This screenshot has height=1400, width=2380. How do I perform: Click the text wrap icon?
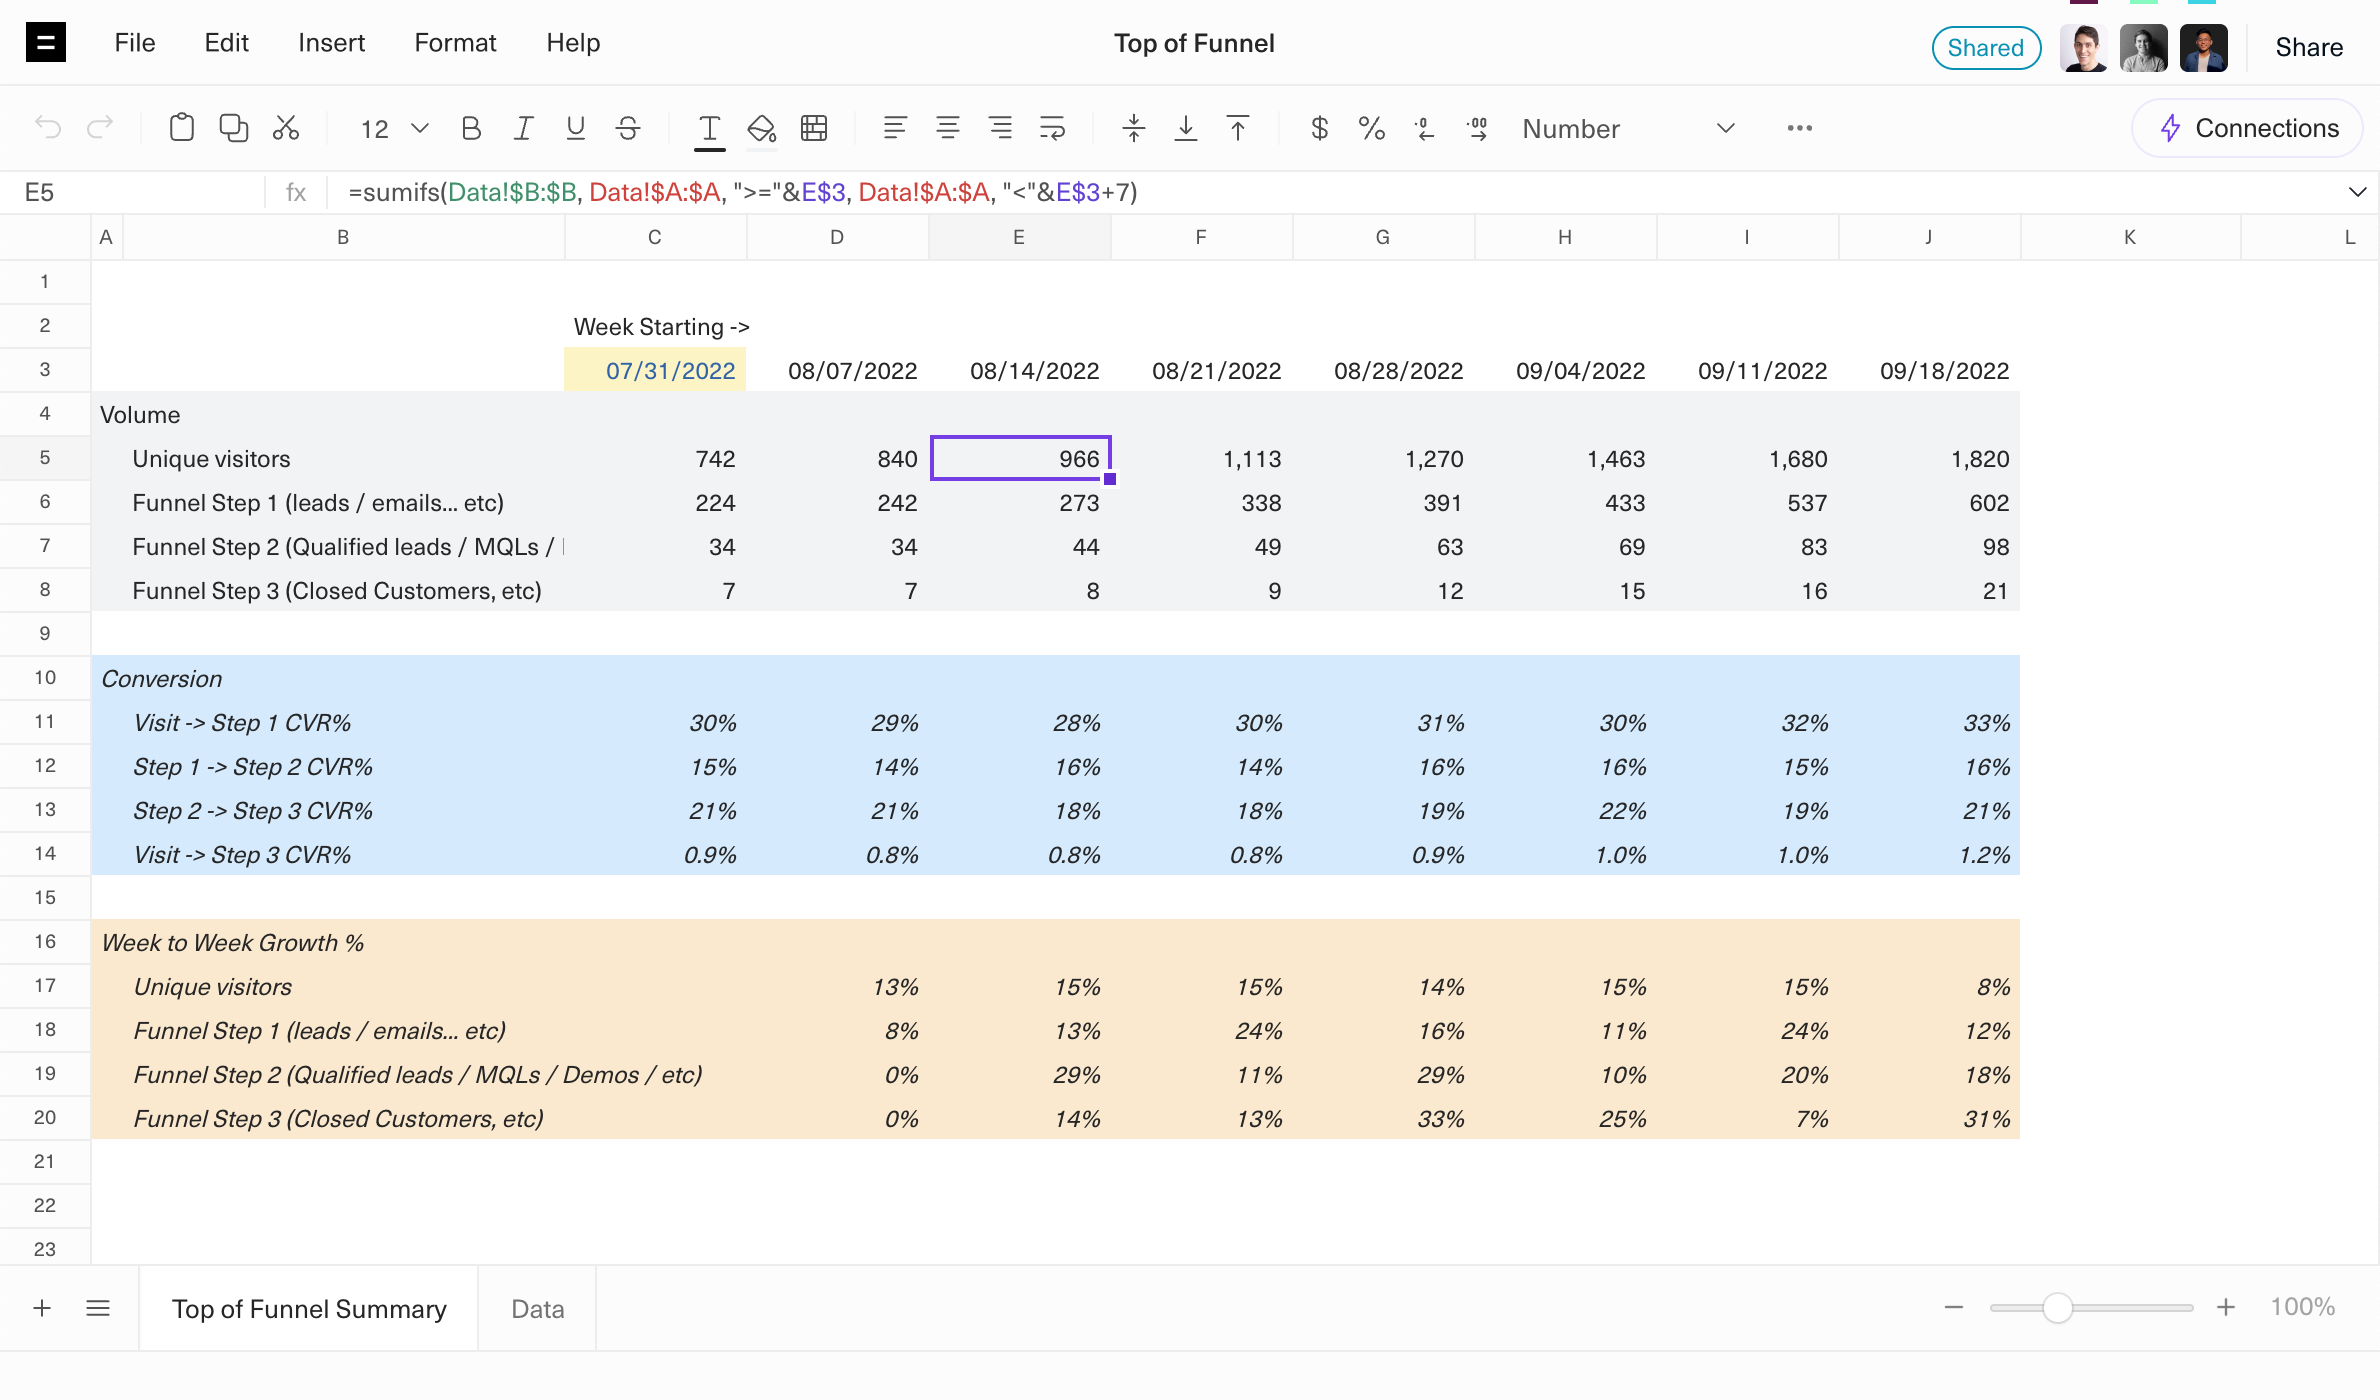click(1052, 128)
